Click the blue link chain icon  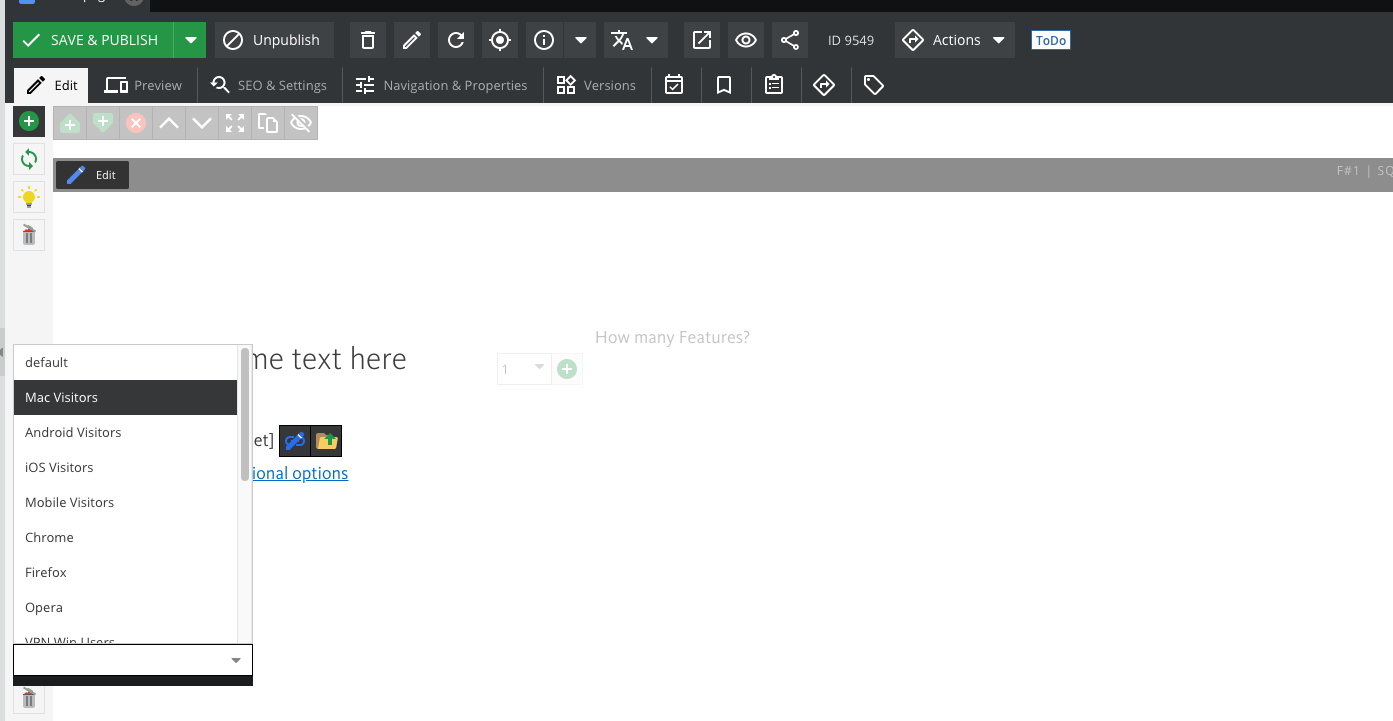pyautogui.click(x=294, y=440)
